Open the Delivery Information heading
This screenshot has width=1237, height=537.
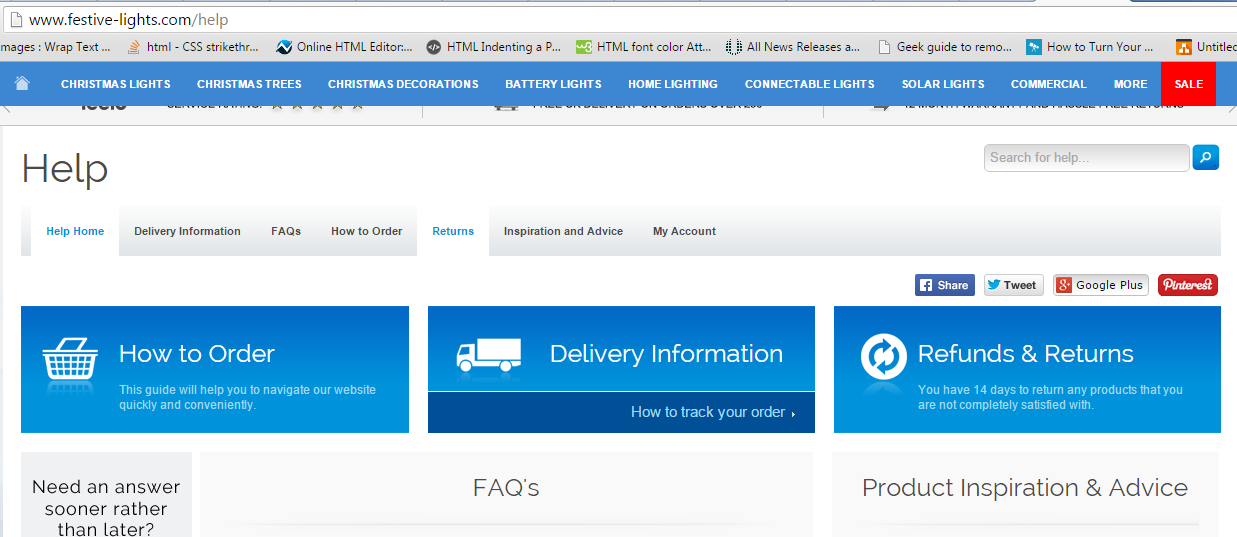pyautogui.click(x=666, y=354)
